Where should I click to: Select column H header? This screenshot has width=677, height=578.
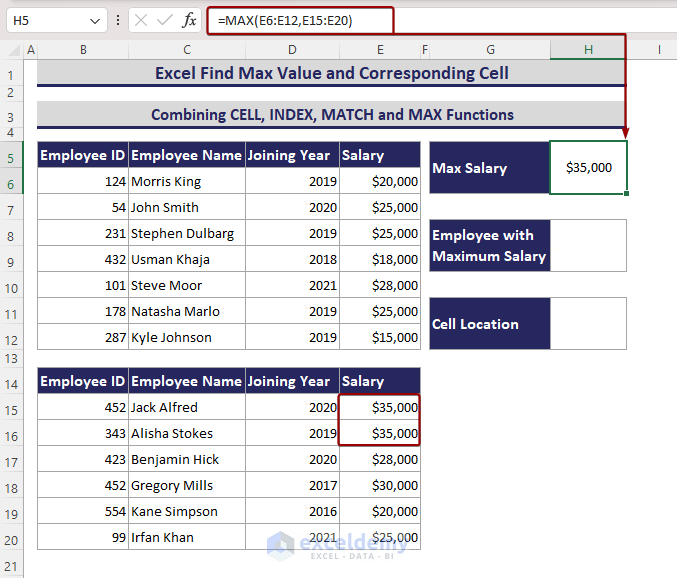click(588, 49)
